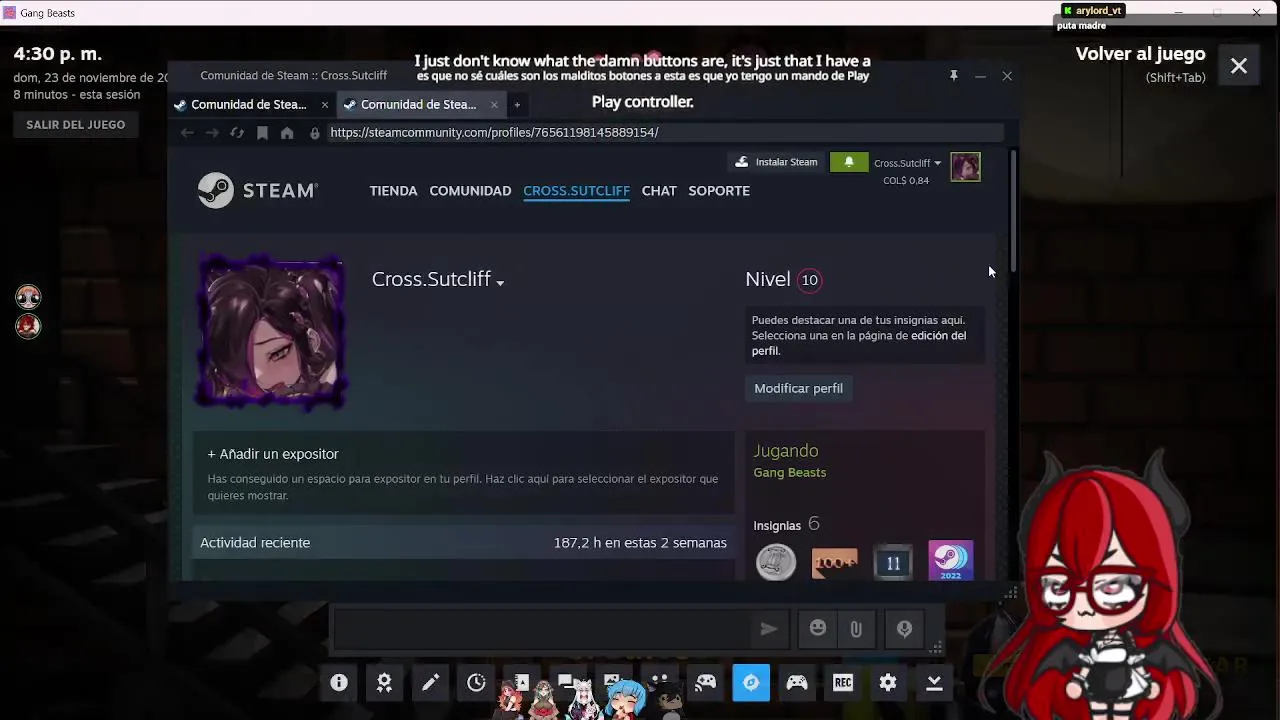The height and width of the screenshot is (720, 1280).
Task: Click the 100+ games badge
Action: (834, 562)
